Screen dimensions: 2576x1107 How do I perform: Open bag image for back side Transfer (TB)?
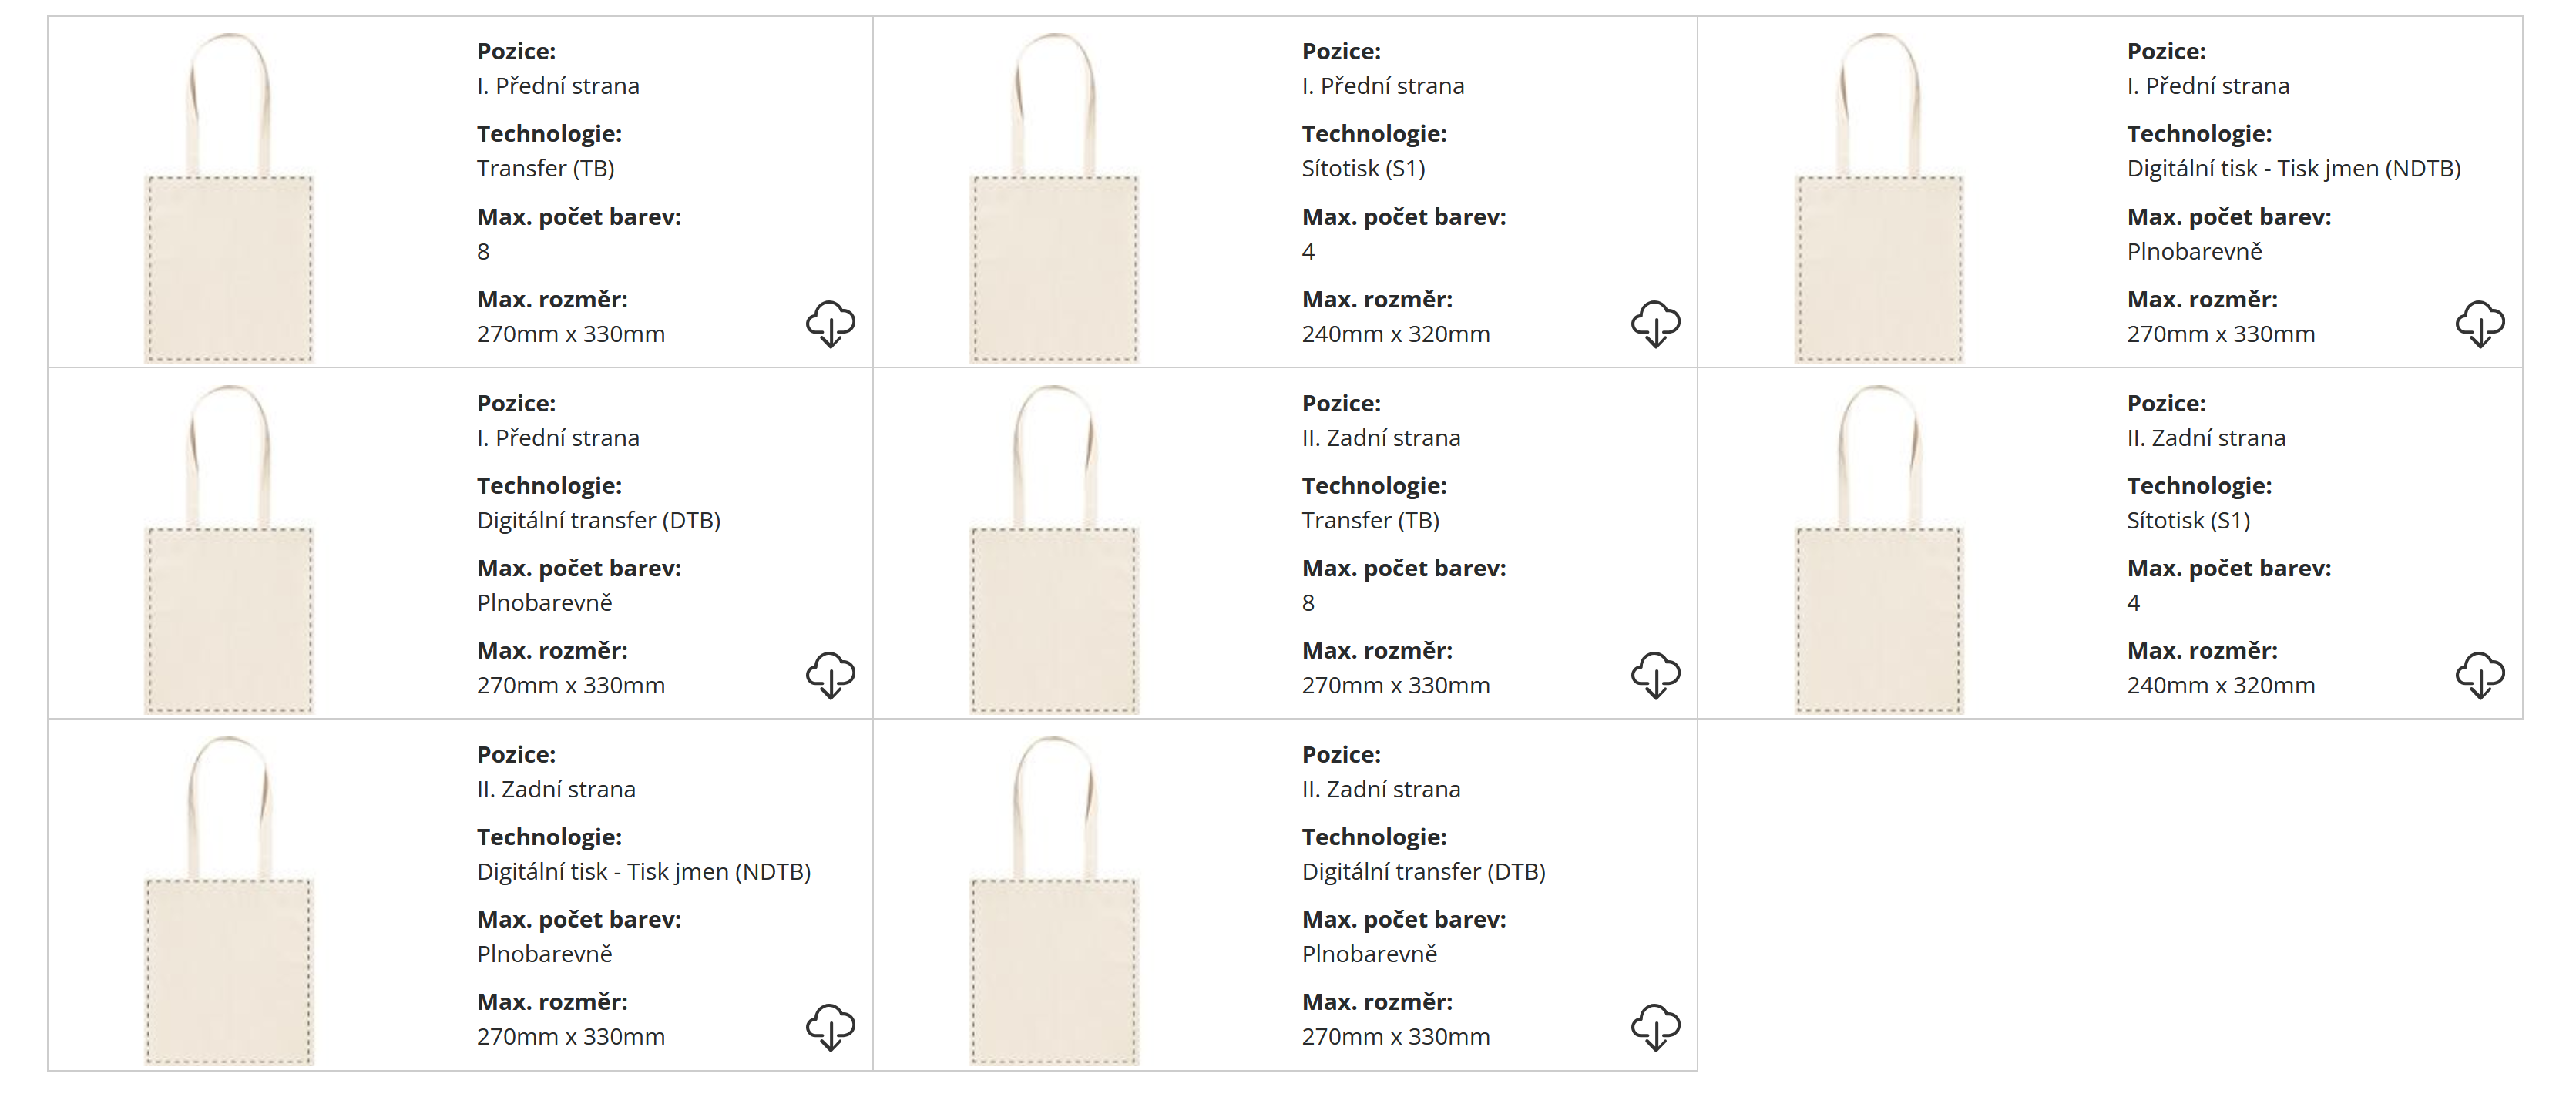(1054, 549)
